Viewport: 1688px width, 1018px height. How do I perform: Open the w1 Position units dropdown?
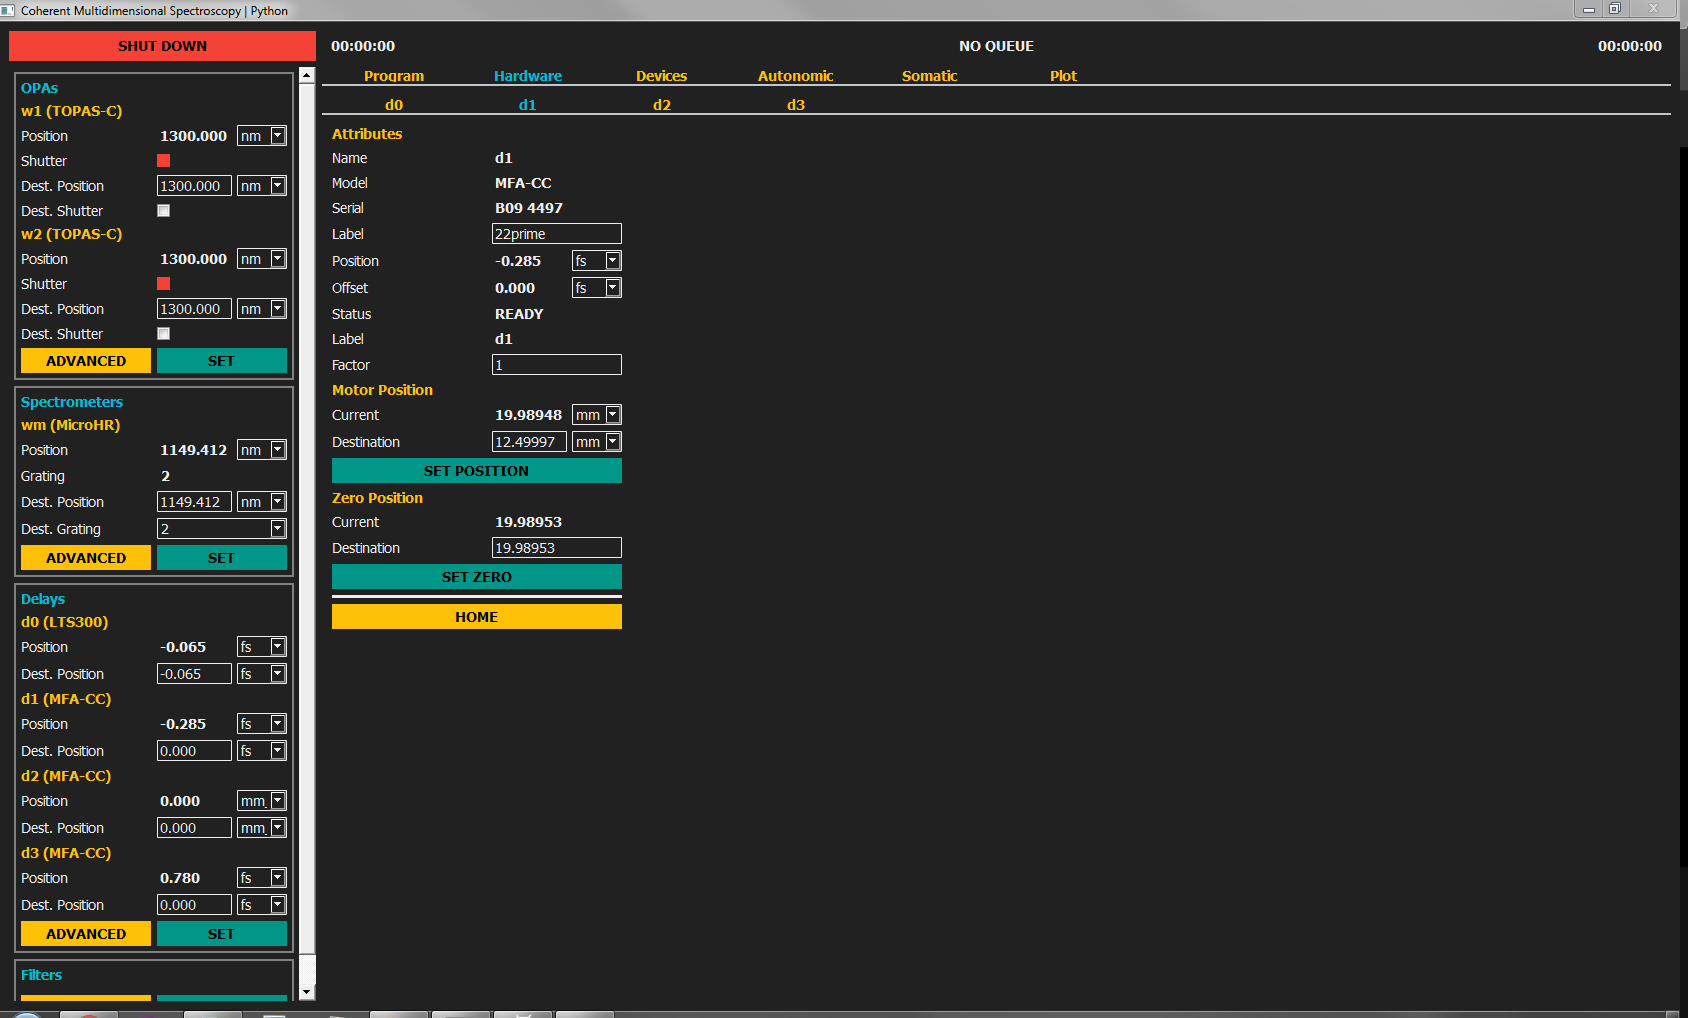278,136
